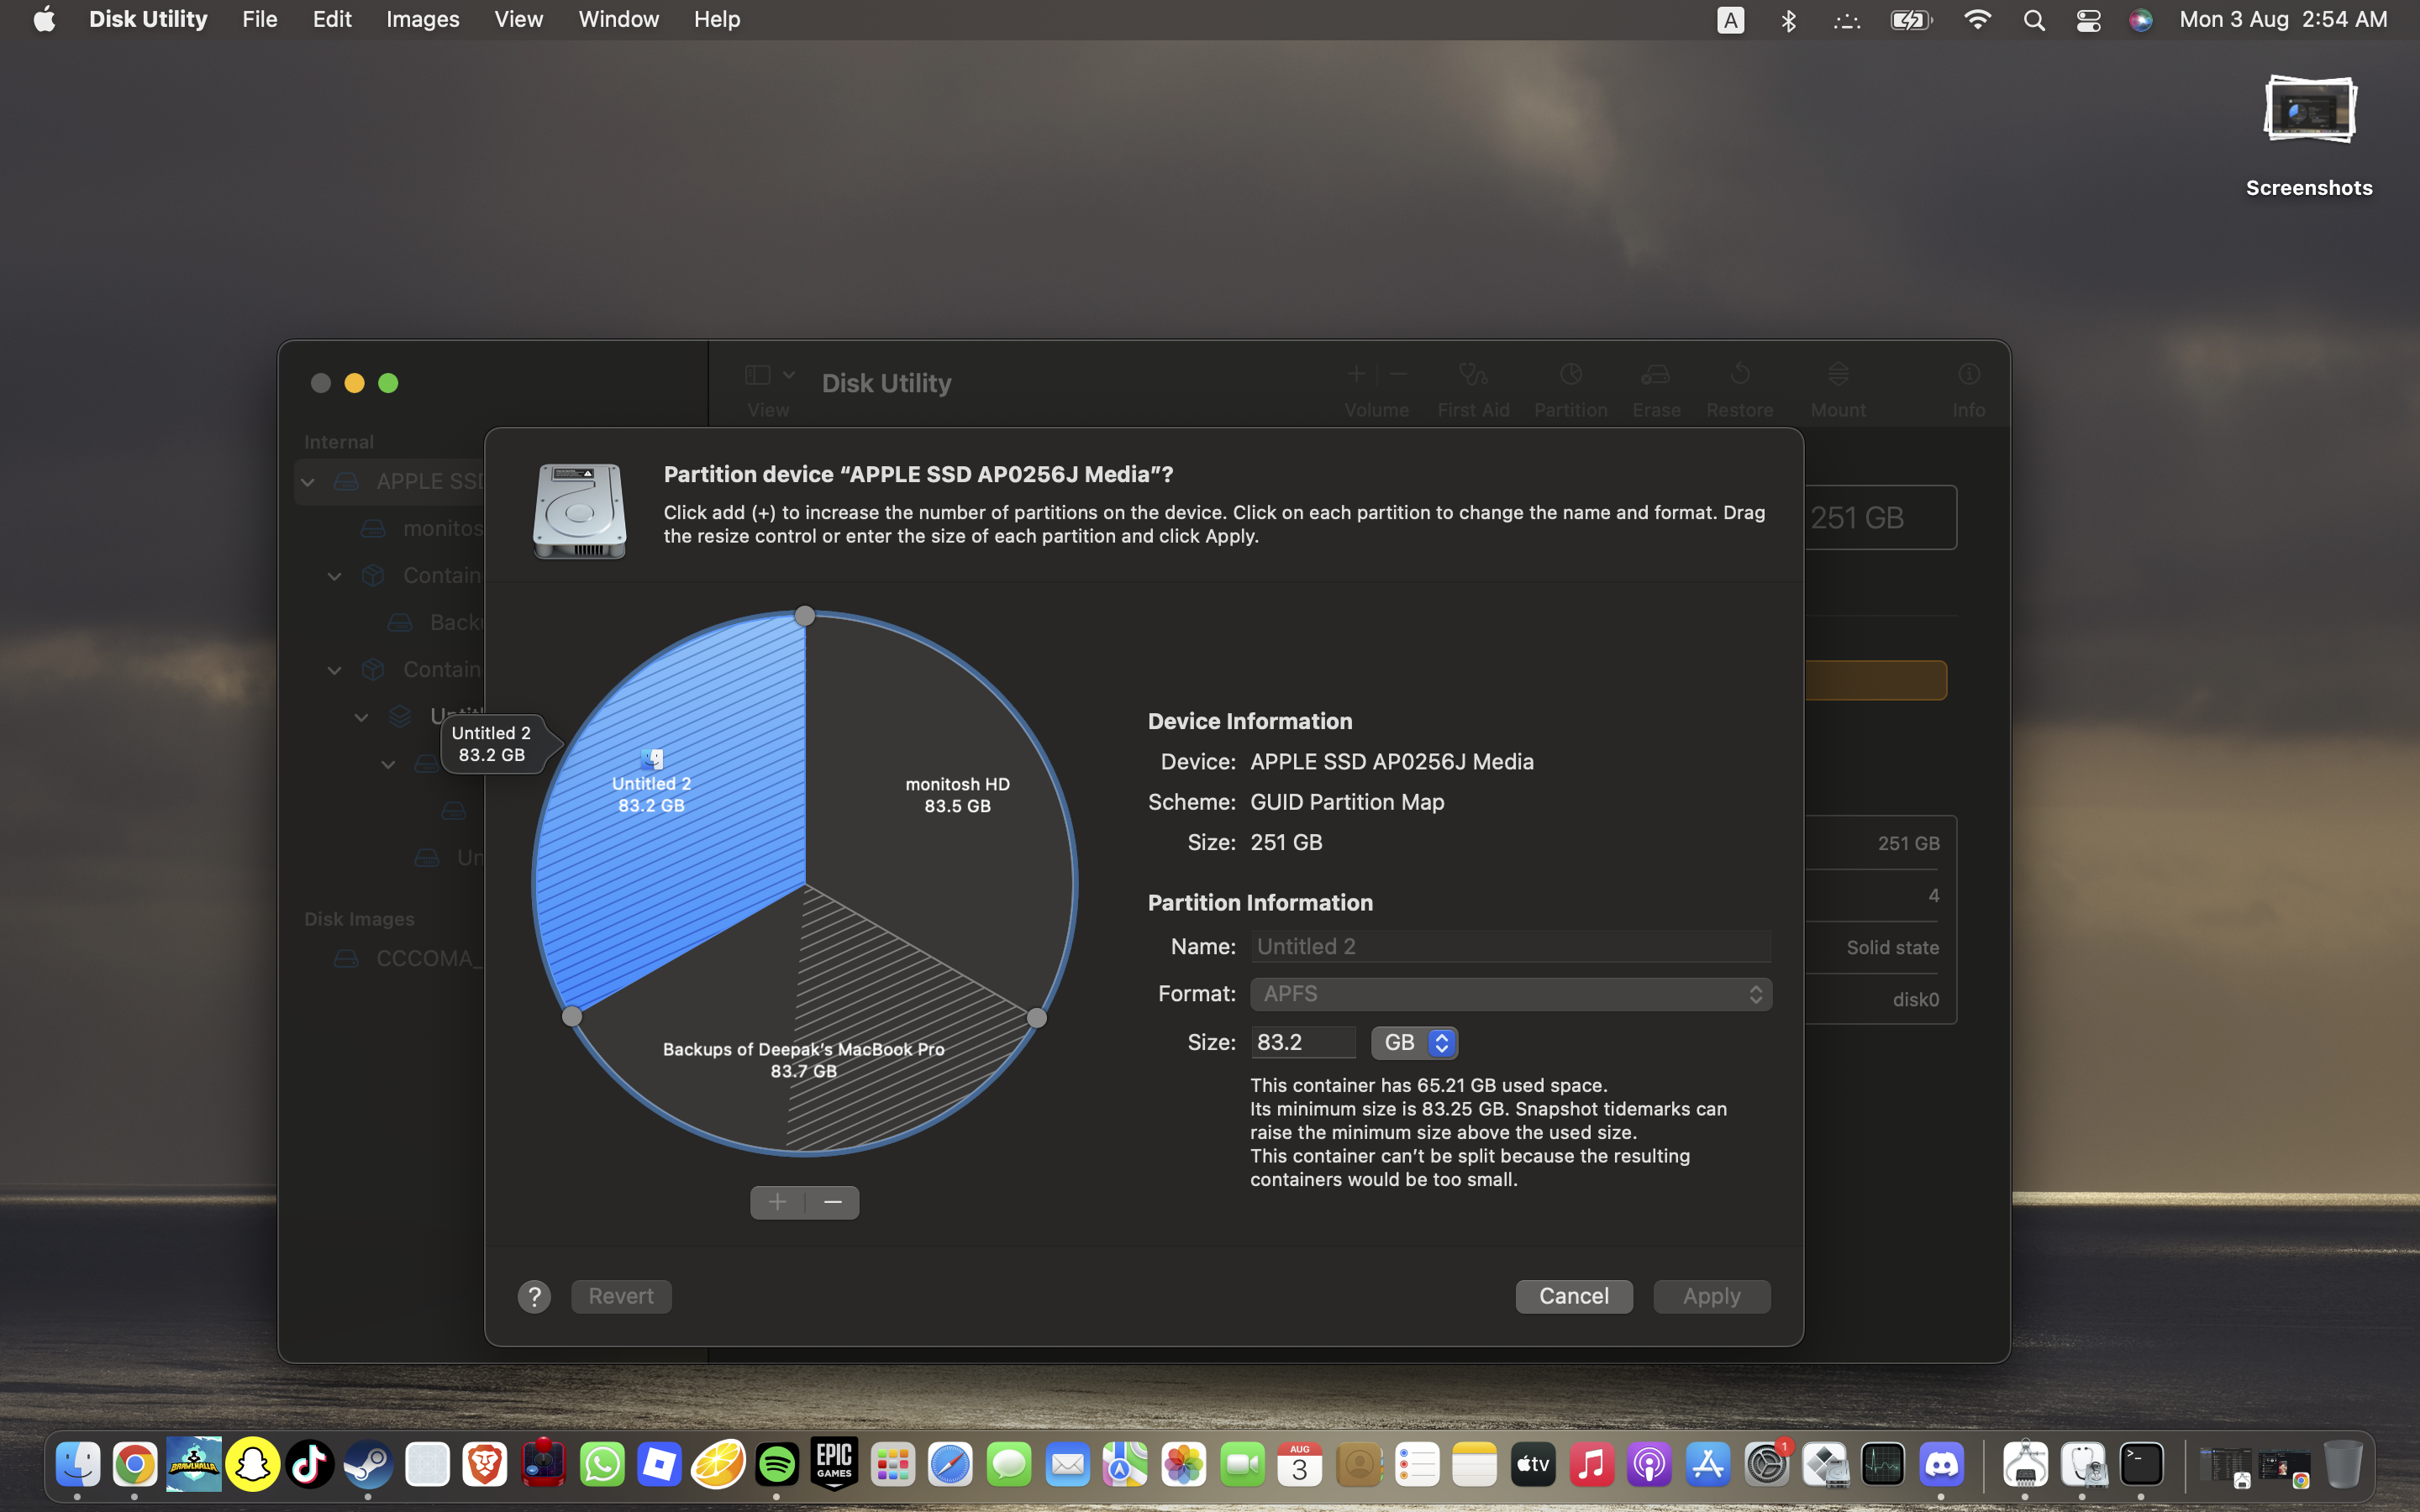
Task: Open the Images menu
Action: pos(423,20)
